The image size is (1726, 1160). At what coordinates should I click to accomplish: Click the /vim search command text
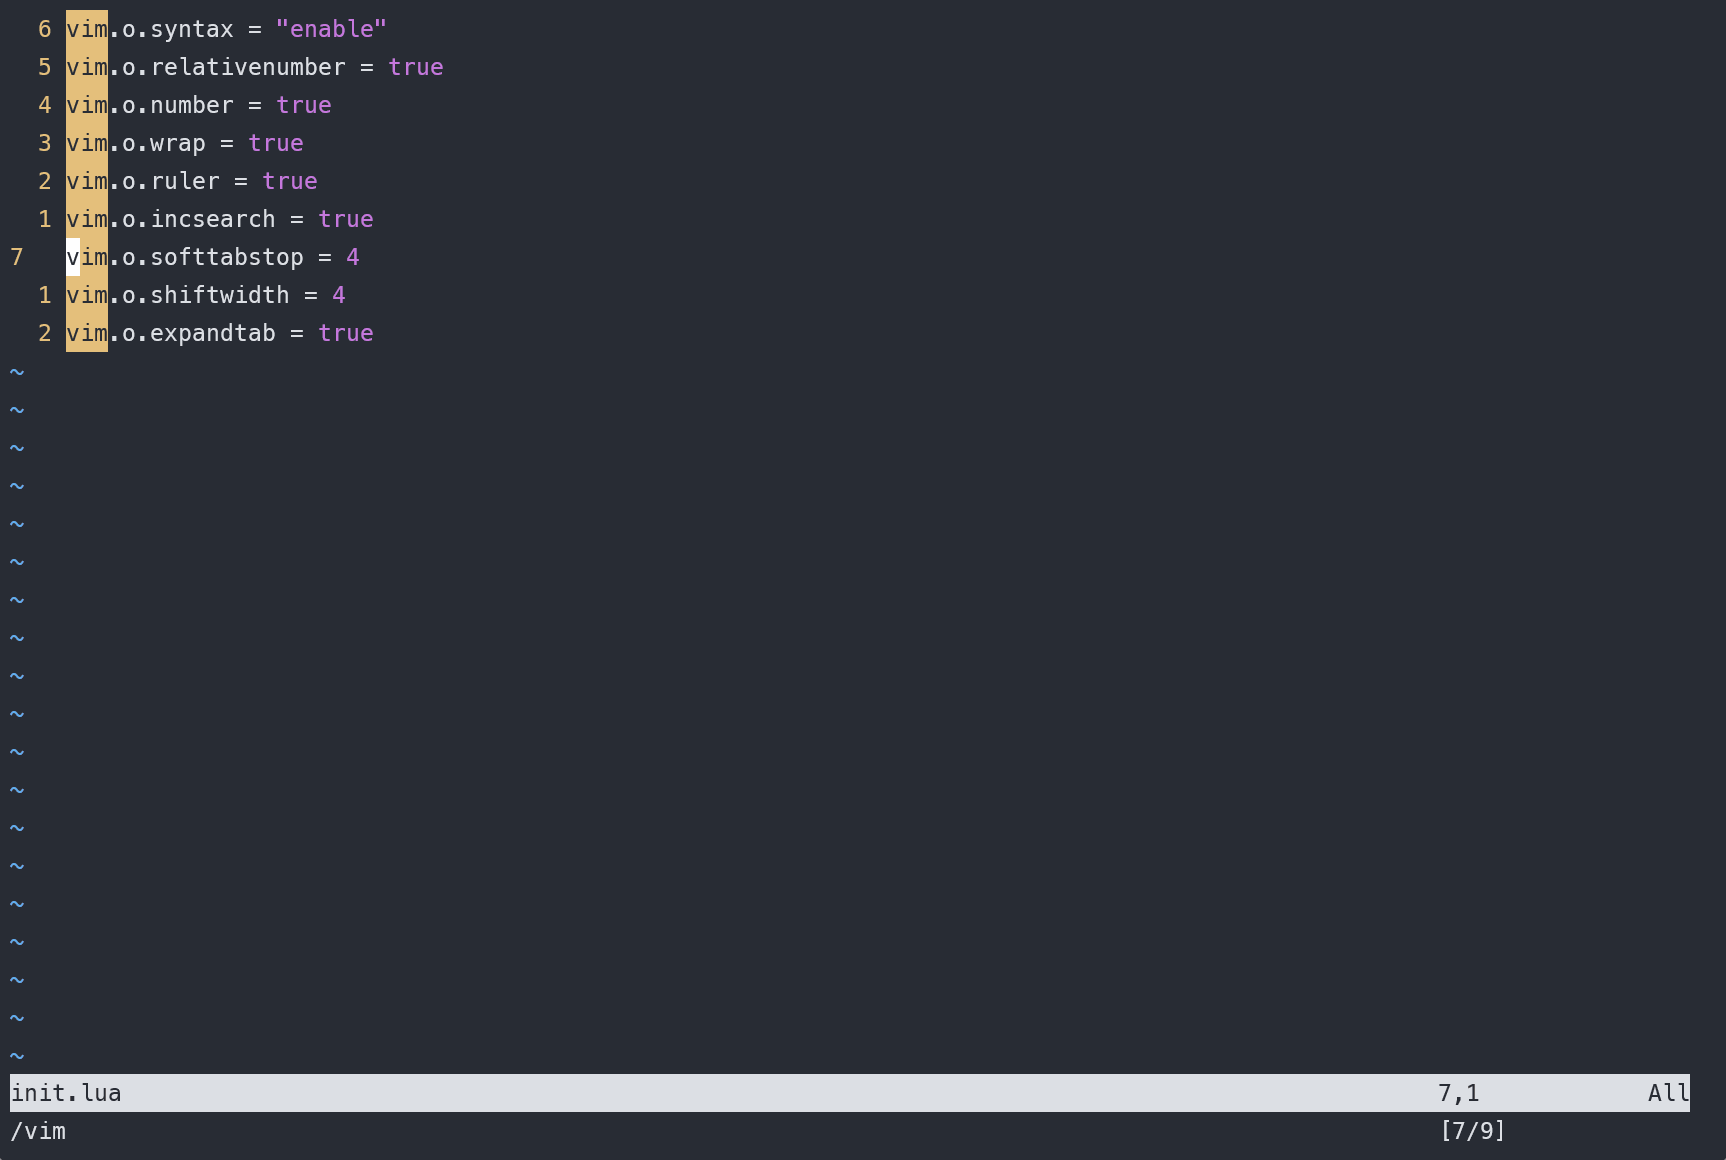pos(38,1131)
